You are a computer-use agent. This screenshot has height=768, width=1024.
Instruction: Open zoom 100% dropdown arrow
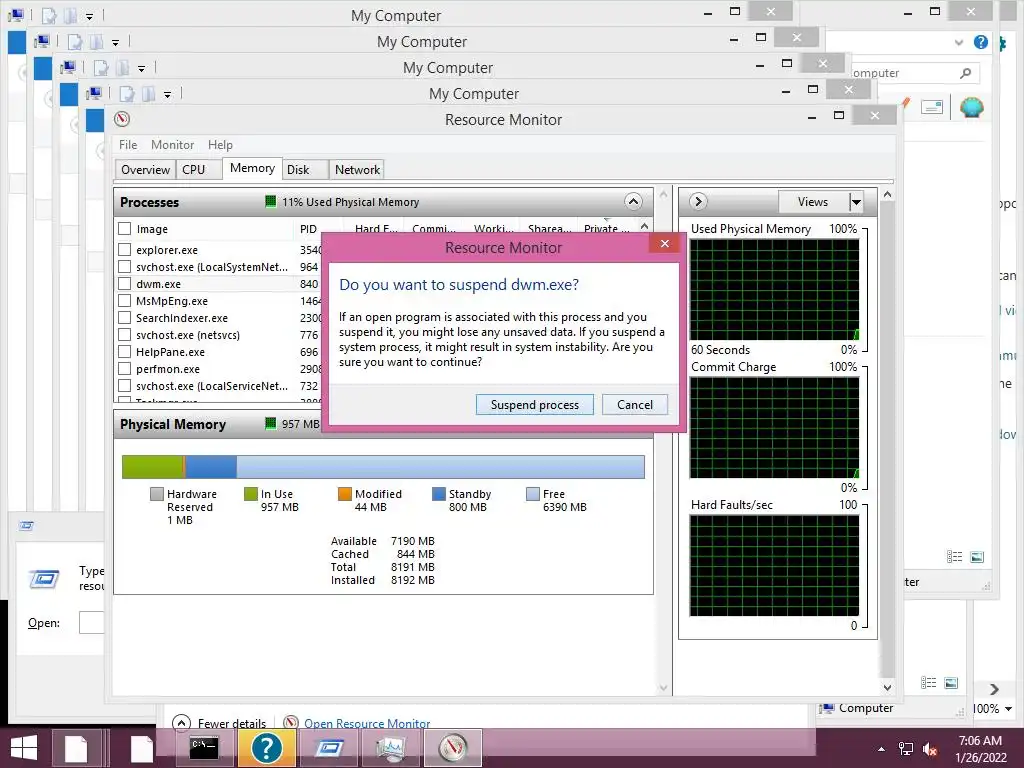[x=1009, y=709]
